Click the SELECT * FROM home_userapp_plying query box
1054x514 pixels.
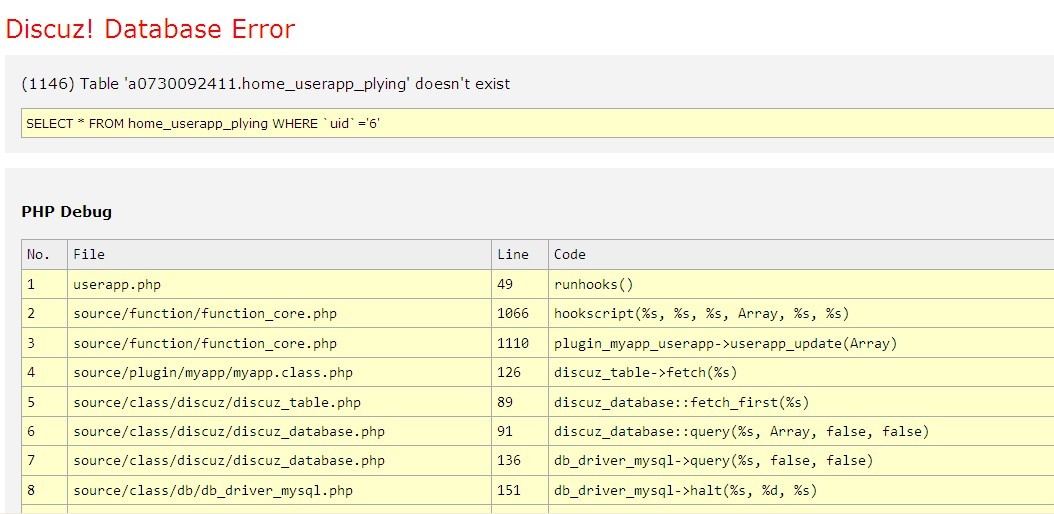(537, 123)
